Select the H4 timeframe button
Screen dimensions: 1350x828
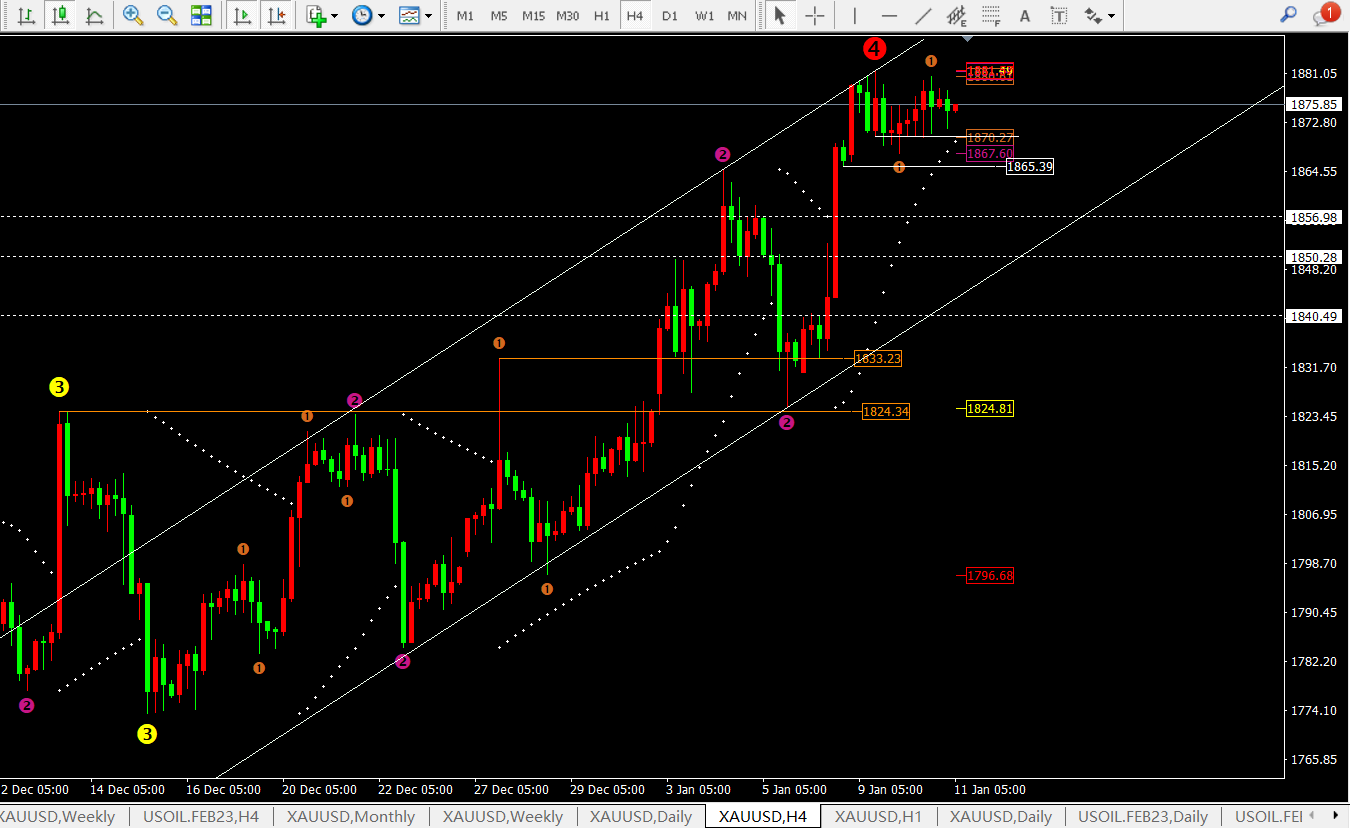coord(635,16)
